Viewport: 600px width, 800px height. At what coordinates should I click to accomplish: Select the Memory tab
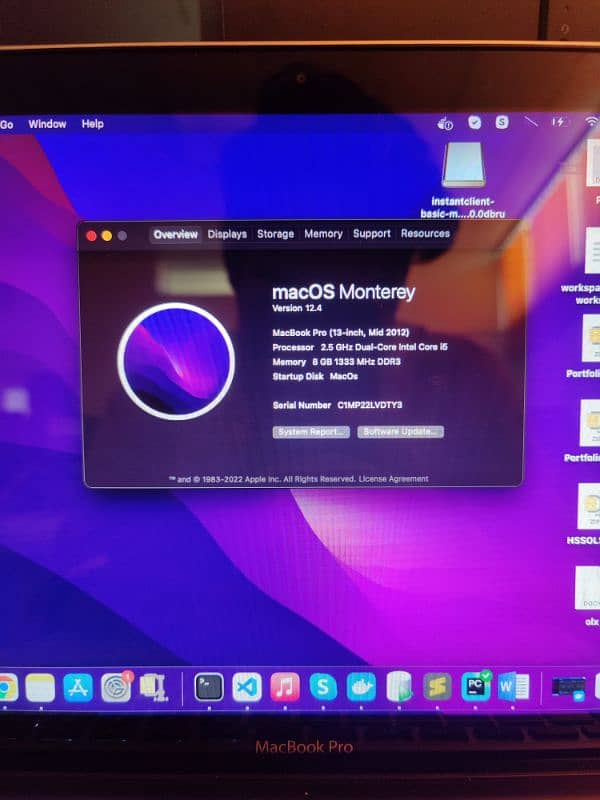323,234
